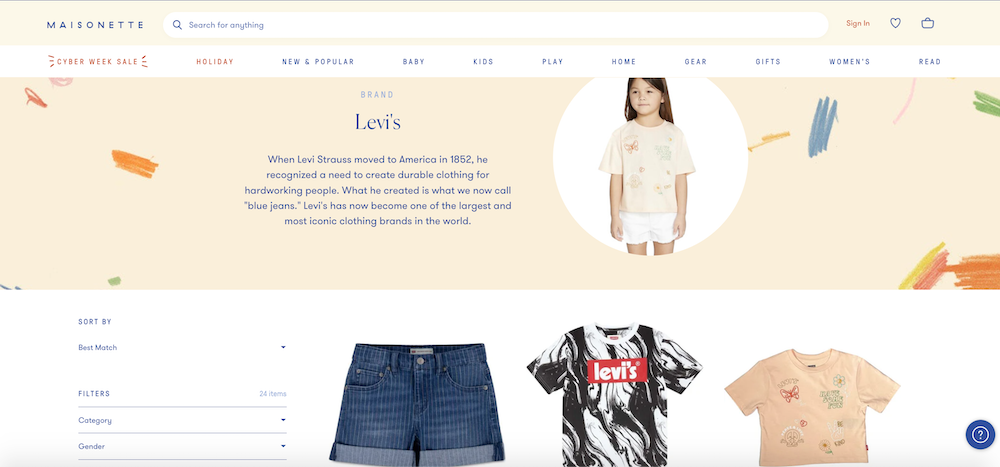Image resolution: width=1000 pixels, height=467 pixels.
Task: Click the blue help question-mark button
Action: [x=980, y=434]
